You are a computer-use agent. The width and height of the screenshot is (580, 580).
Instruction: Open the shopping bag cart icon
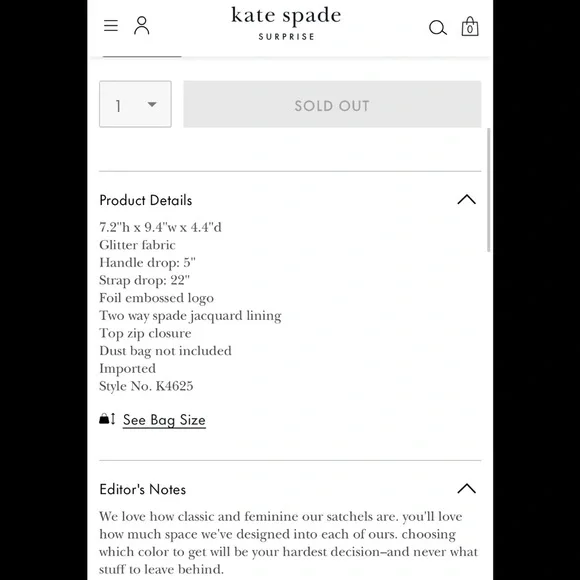tap(470, 26)
